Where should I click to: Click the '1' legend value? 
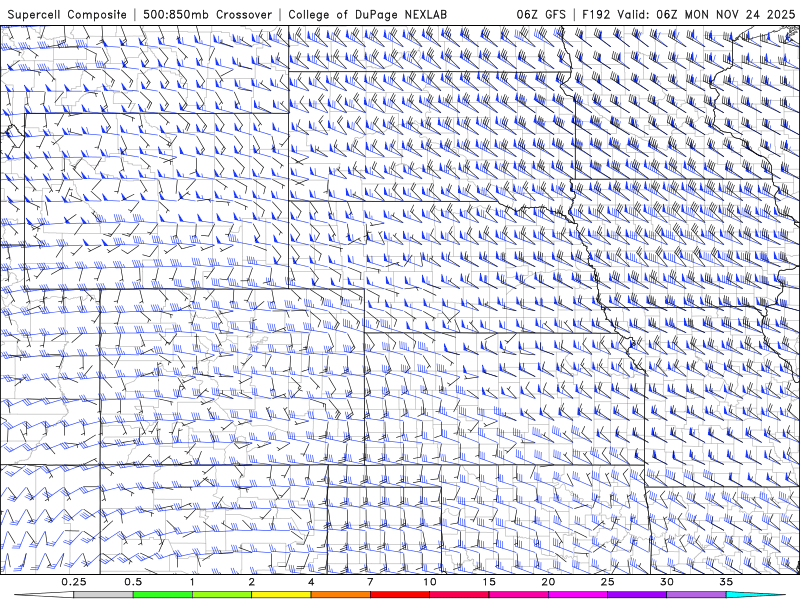click(x=192, y=582)
